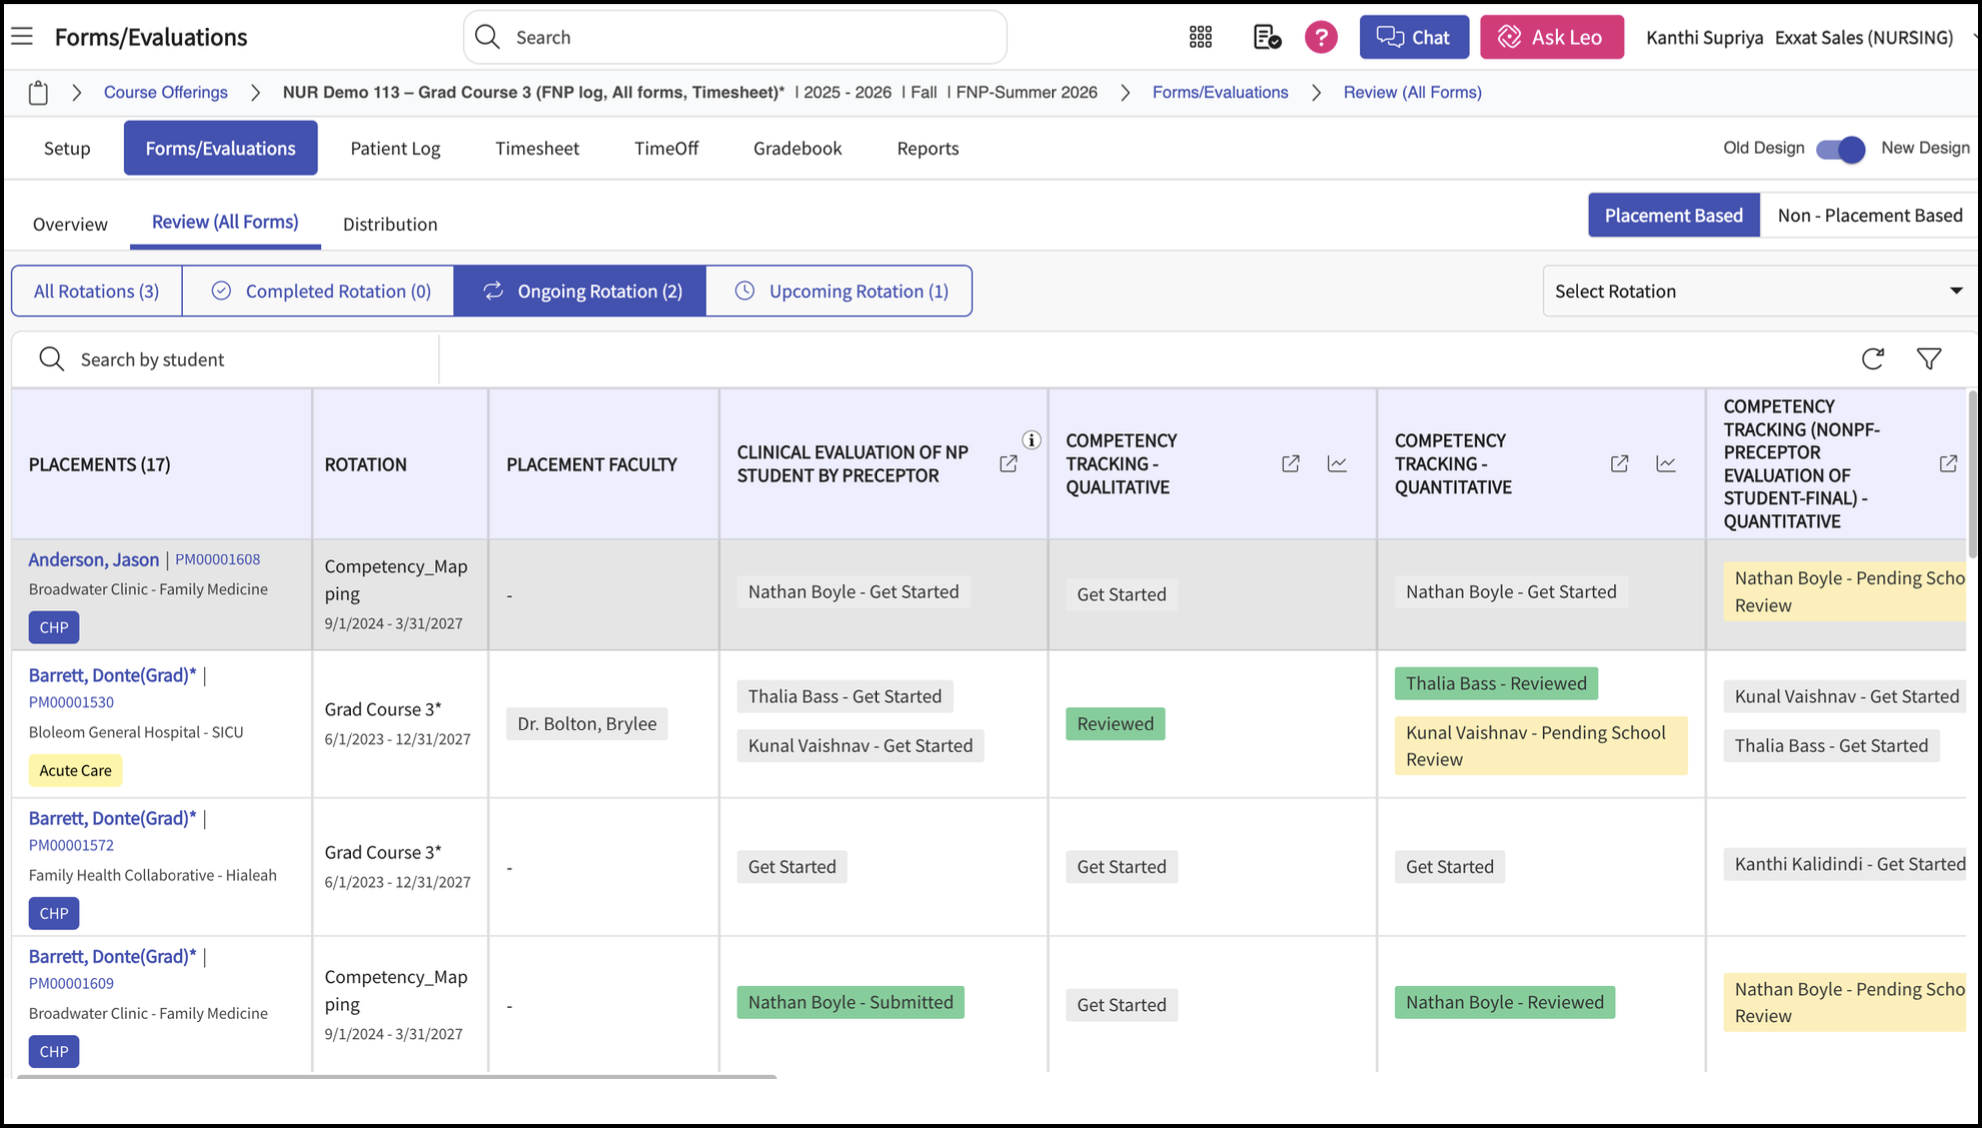Switch to the Patient Log tab
Image resolution: width=1982 pixels, height=1128 pixels.
click(395, 148)
